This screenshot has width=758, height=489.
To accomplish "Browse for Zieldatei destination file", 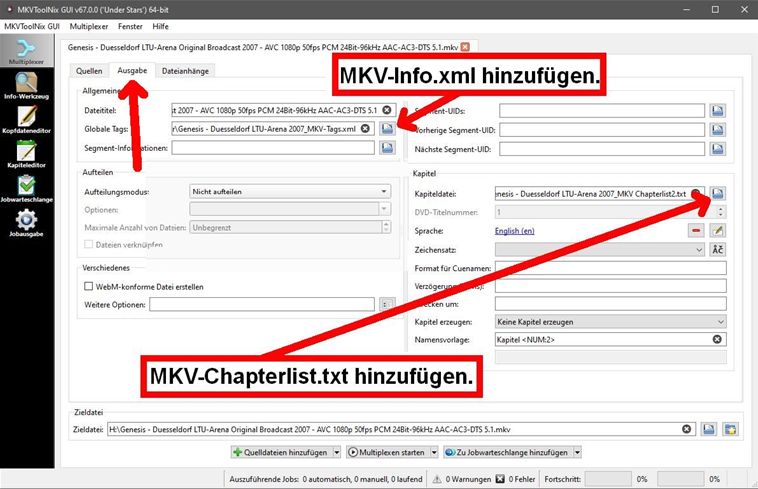I will click(709, 429).
